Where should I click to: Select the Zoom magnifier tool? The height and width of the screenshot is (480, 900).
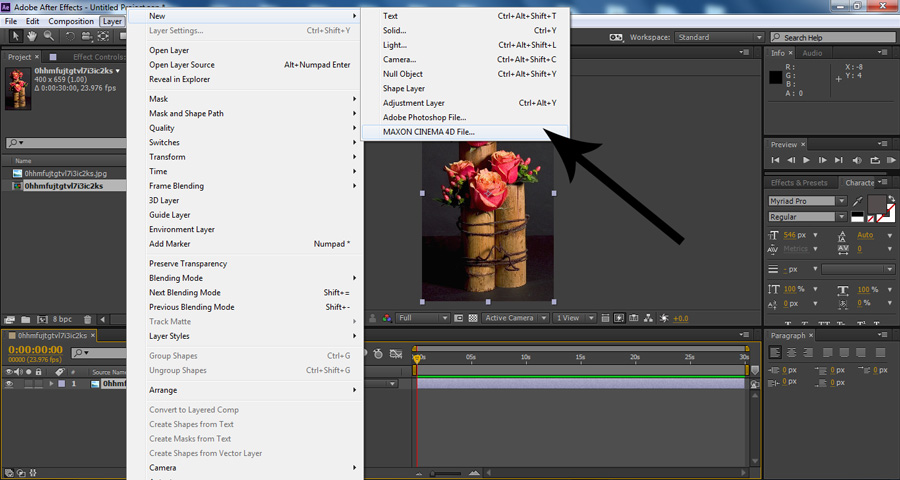tap(49, 36)
